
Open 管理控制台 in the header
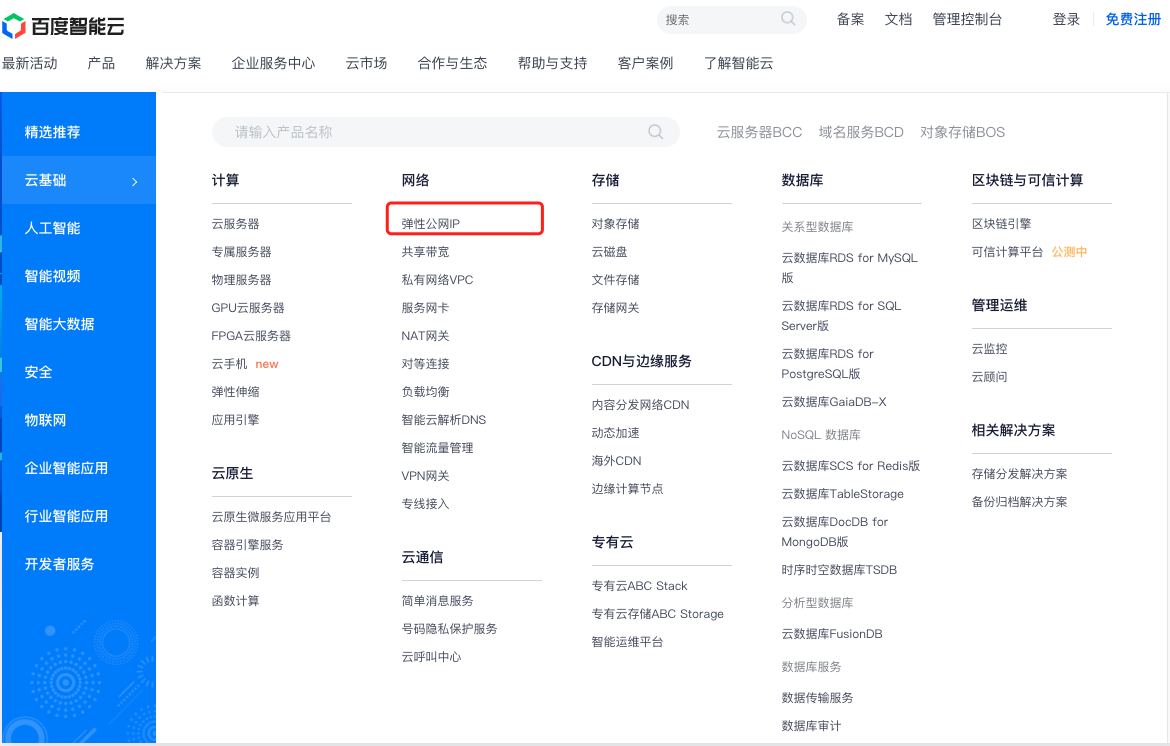click(x=967, y=19)
